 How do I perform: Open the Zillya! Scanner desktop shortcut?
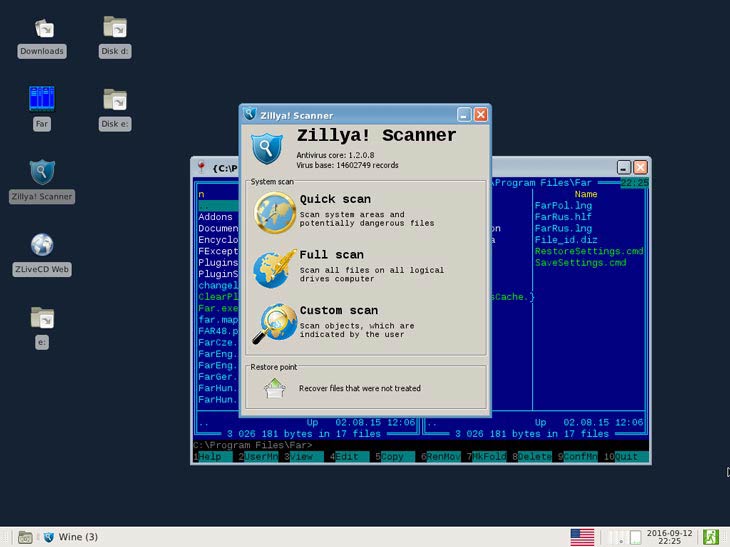tap(41, 173)
